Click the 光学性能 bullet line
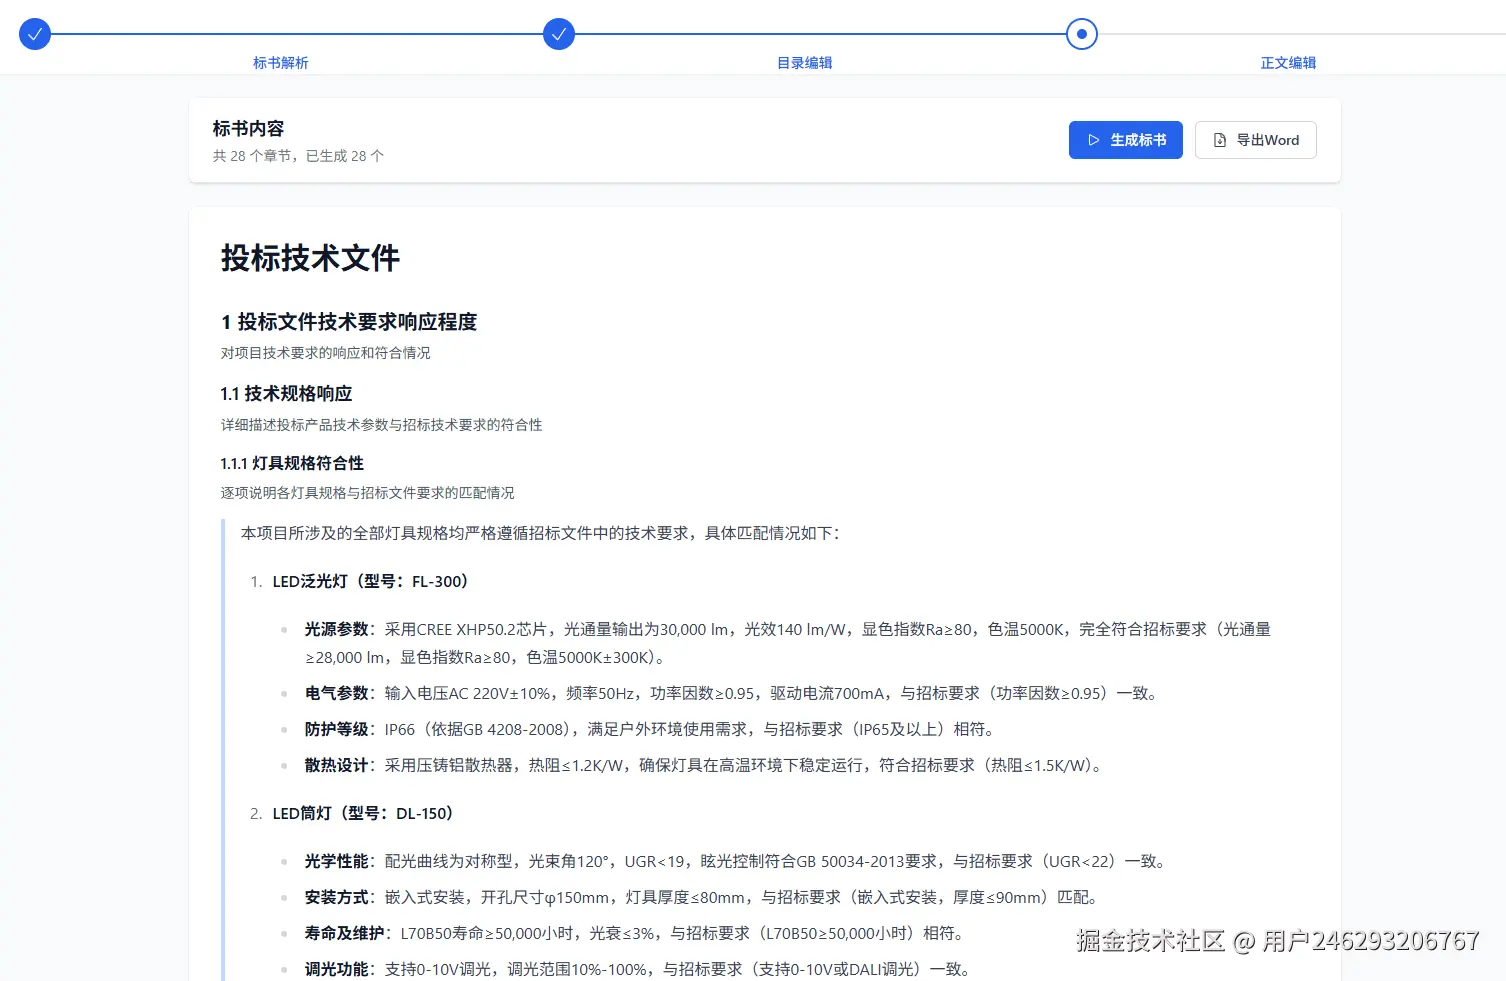The image size is (1506, 981). tap(735, 862)
